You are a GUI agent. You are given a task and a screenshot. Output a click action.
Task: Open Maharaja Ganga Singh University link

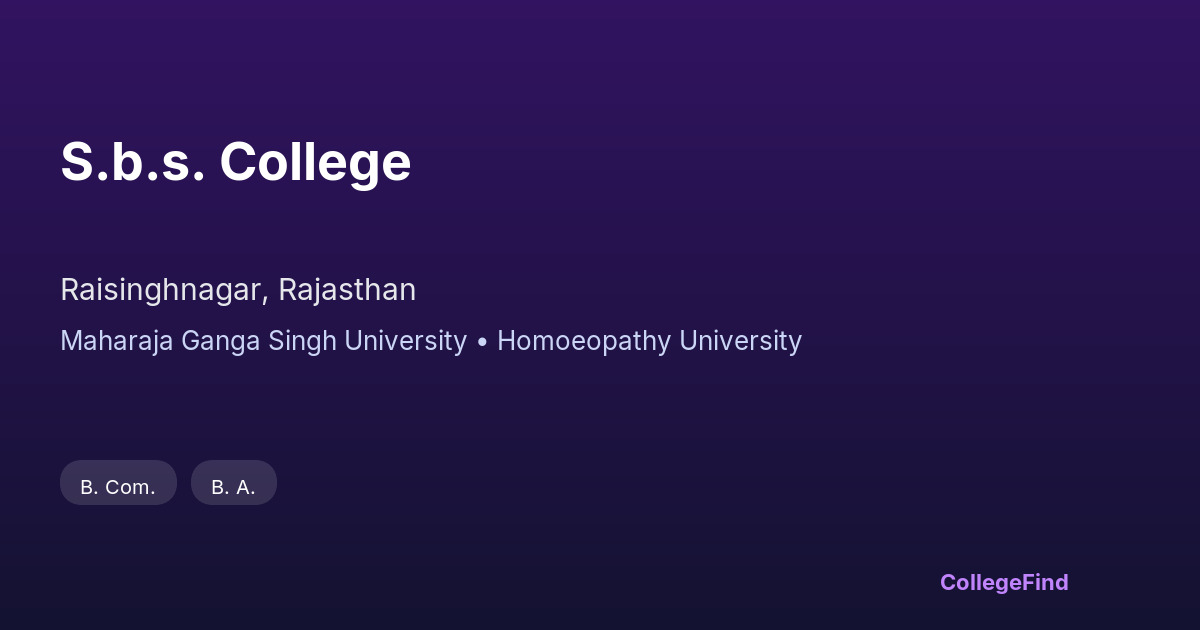point(263,341)
